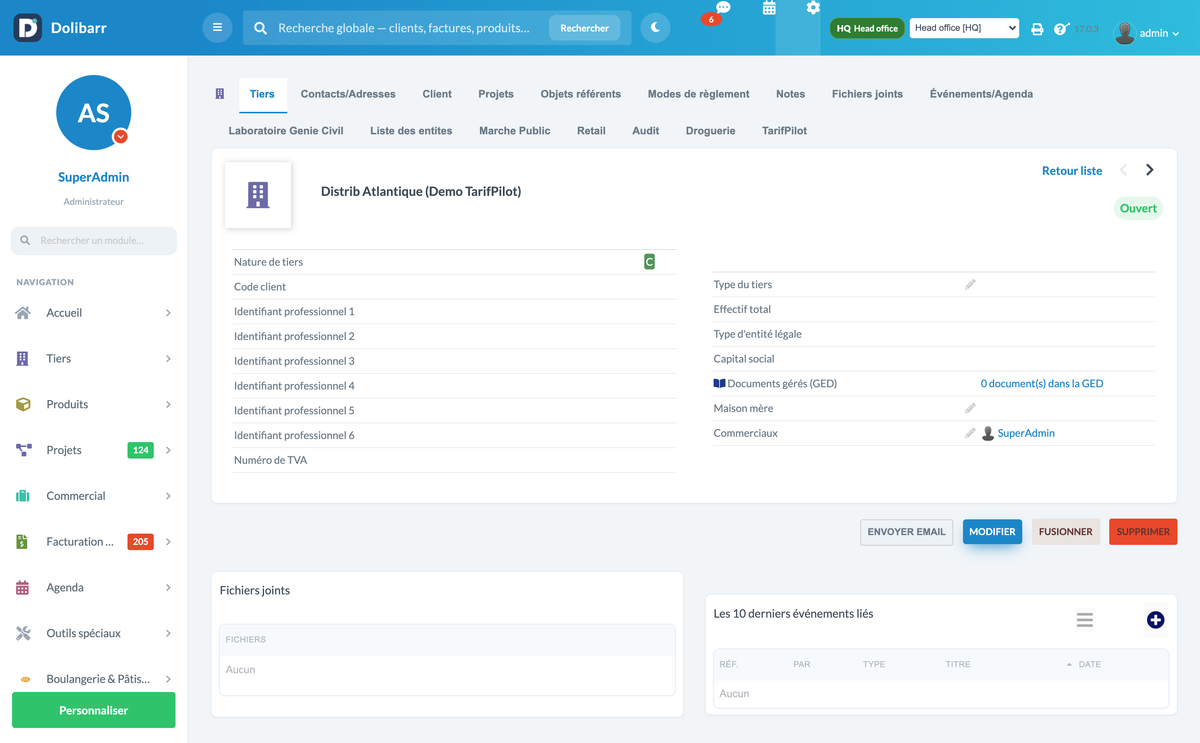Viewport: 1200px width, 743px height.
Task: Toggle the hamburger menu button
Action: 217,28
